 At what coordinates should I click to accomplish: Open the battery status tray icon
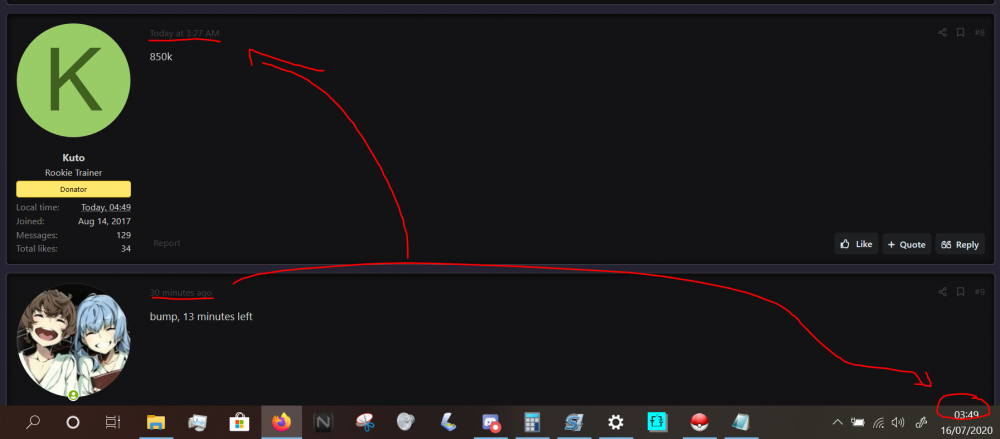[858, 422]
